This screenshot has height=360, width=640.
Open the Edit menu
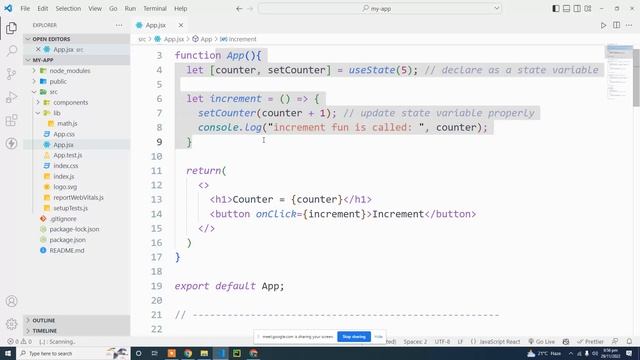[42, 8]
